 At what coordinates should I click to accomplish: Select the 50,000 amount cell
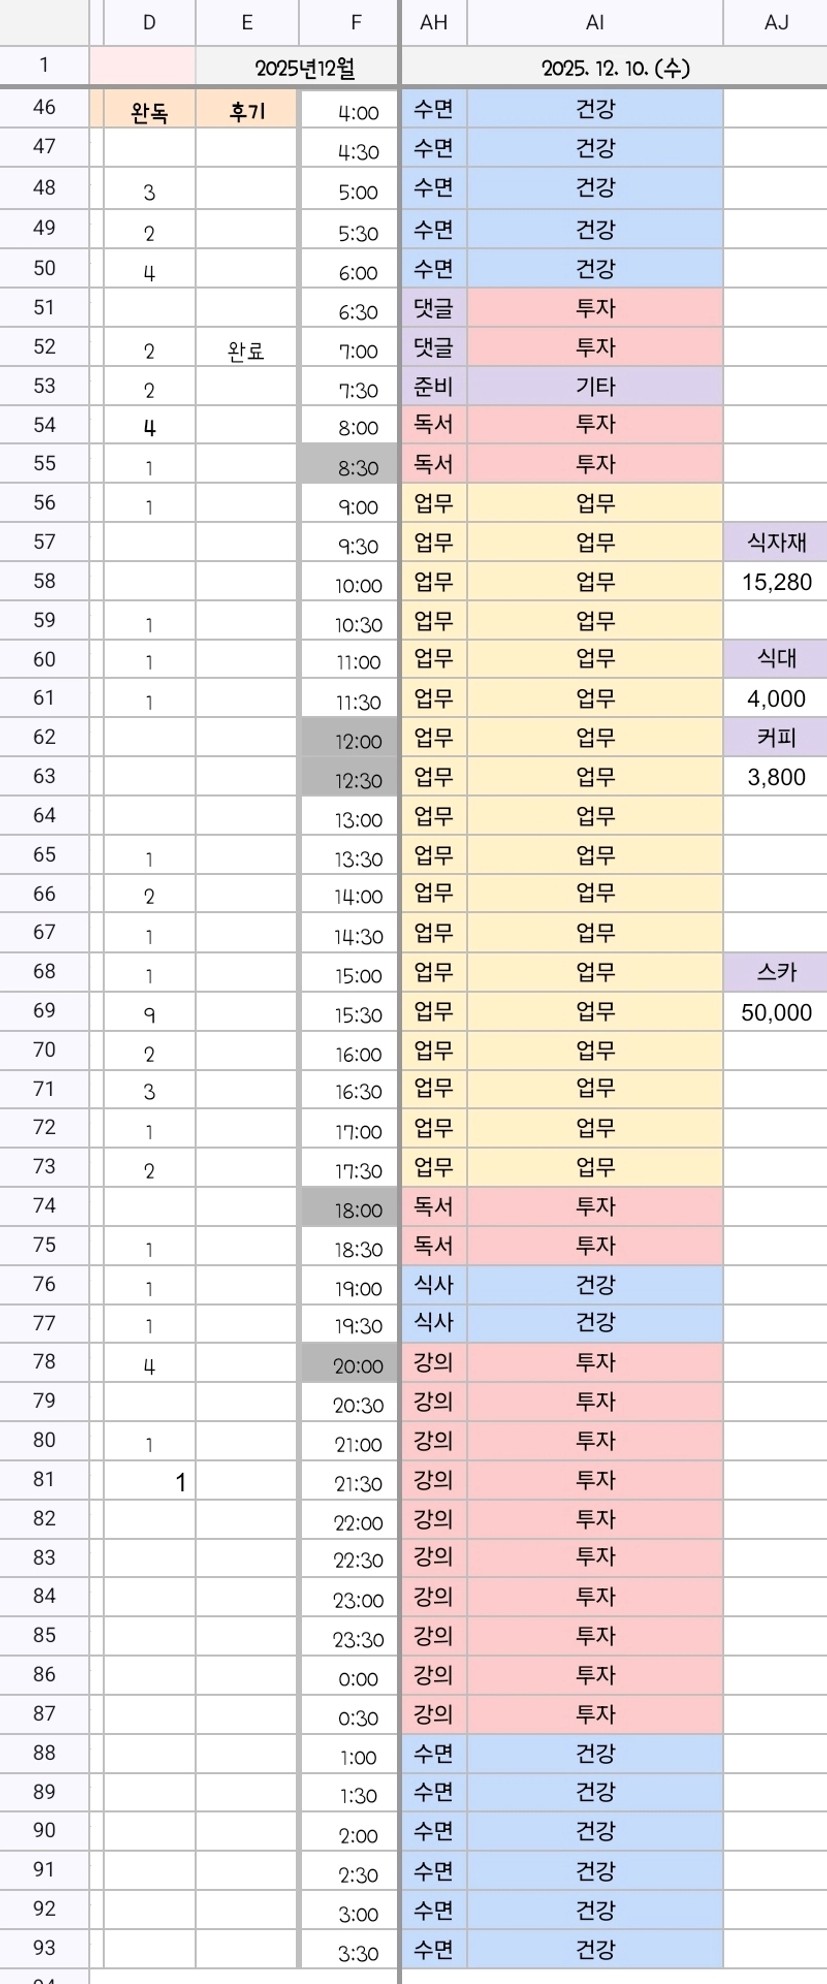pyautogui.click(x=776, y=1012)
